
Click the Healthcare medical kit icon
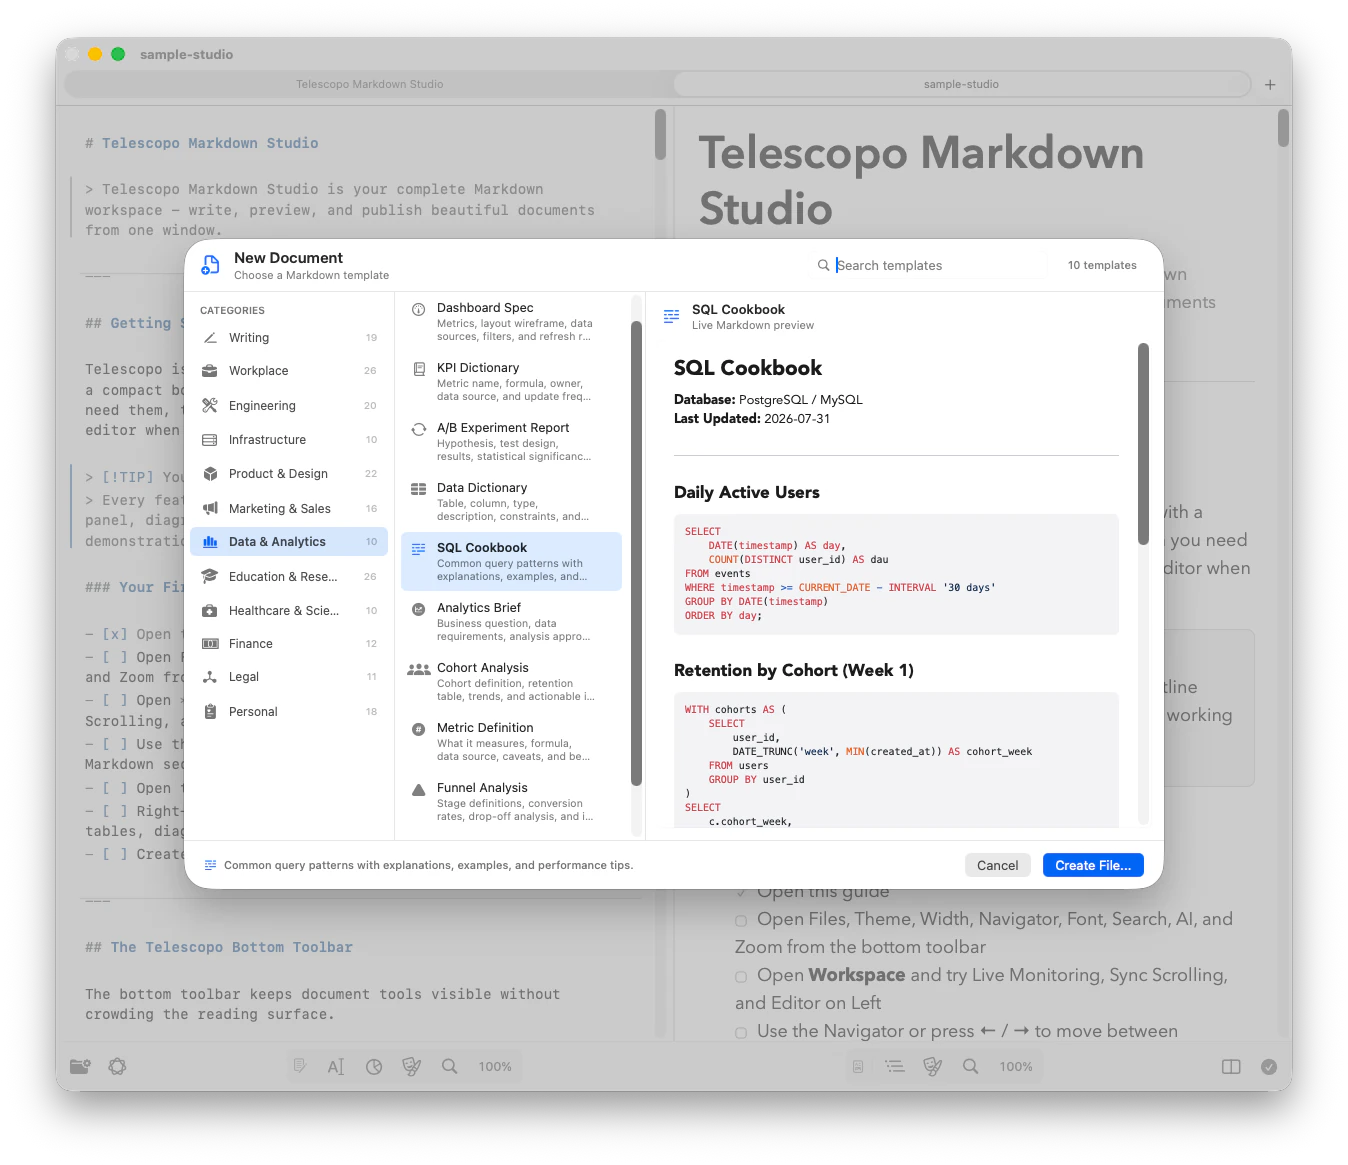pos(210,611)
